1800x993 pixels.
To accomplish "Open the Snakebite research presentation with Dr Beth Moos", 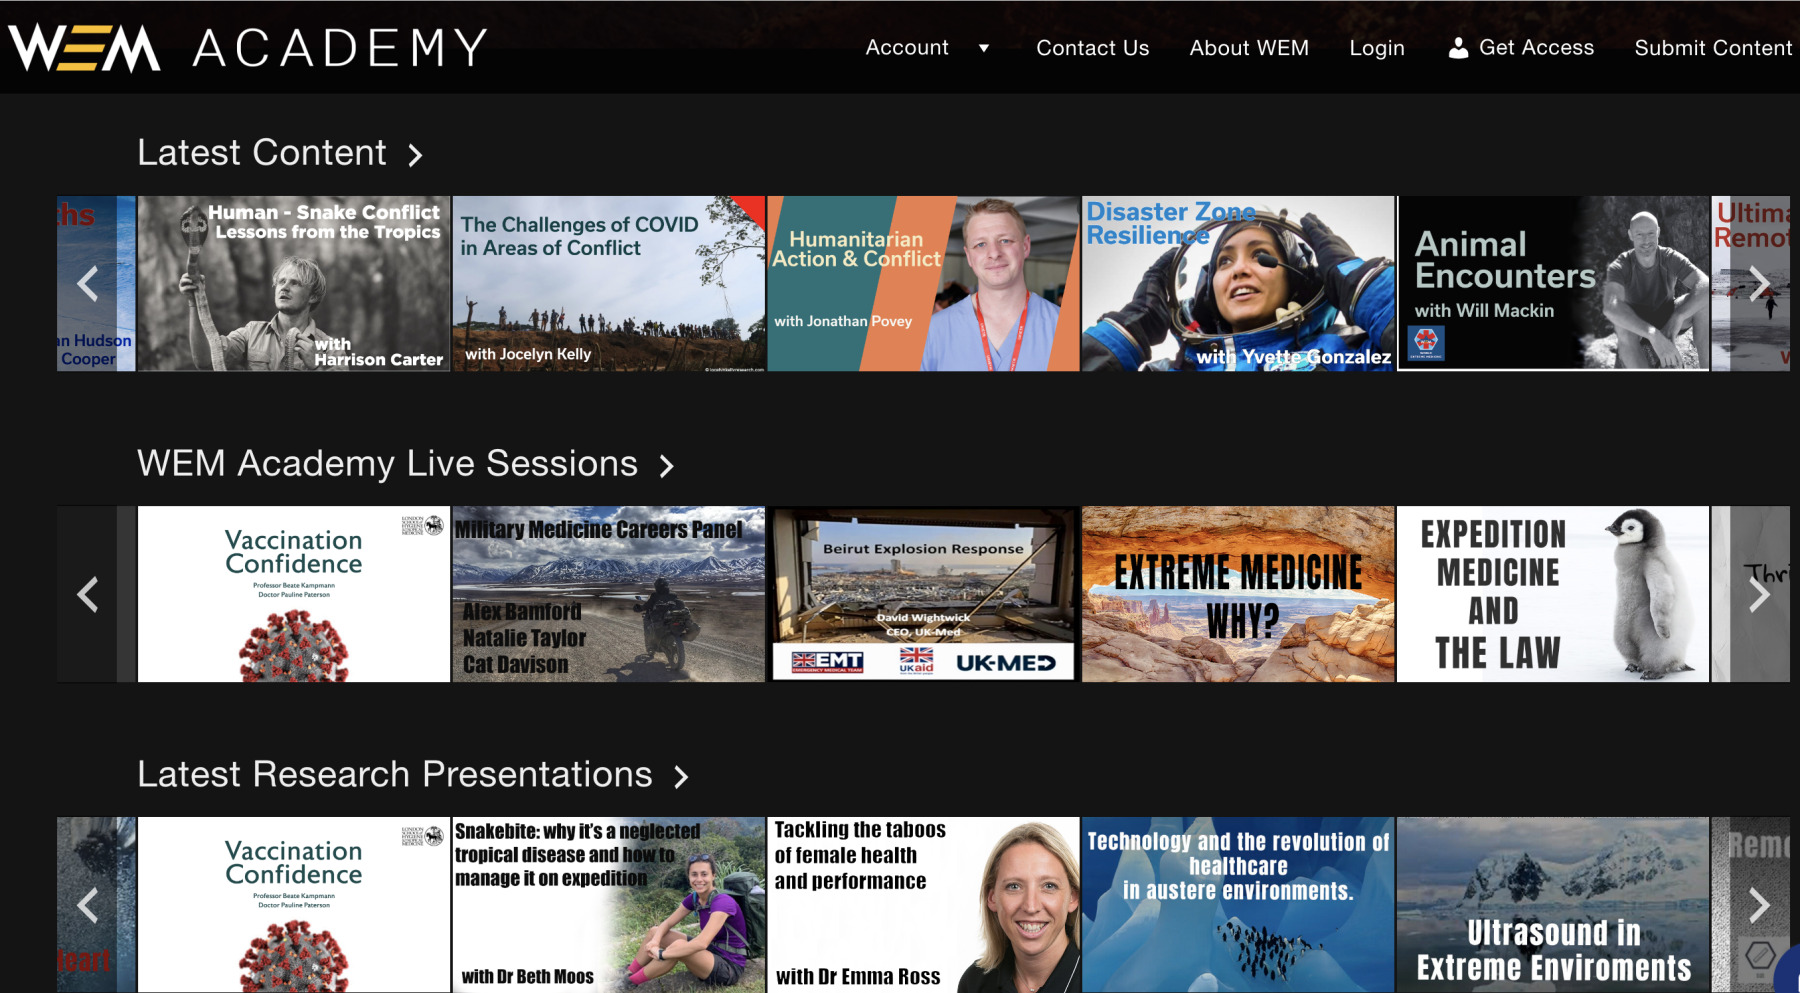I will (x=608, y=904).
